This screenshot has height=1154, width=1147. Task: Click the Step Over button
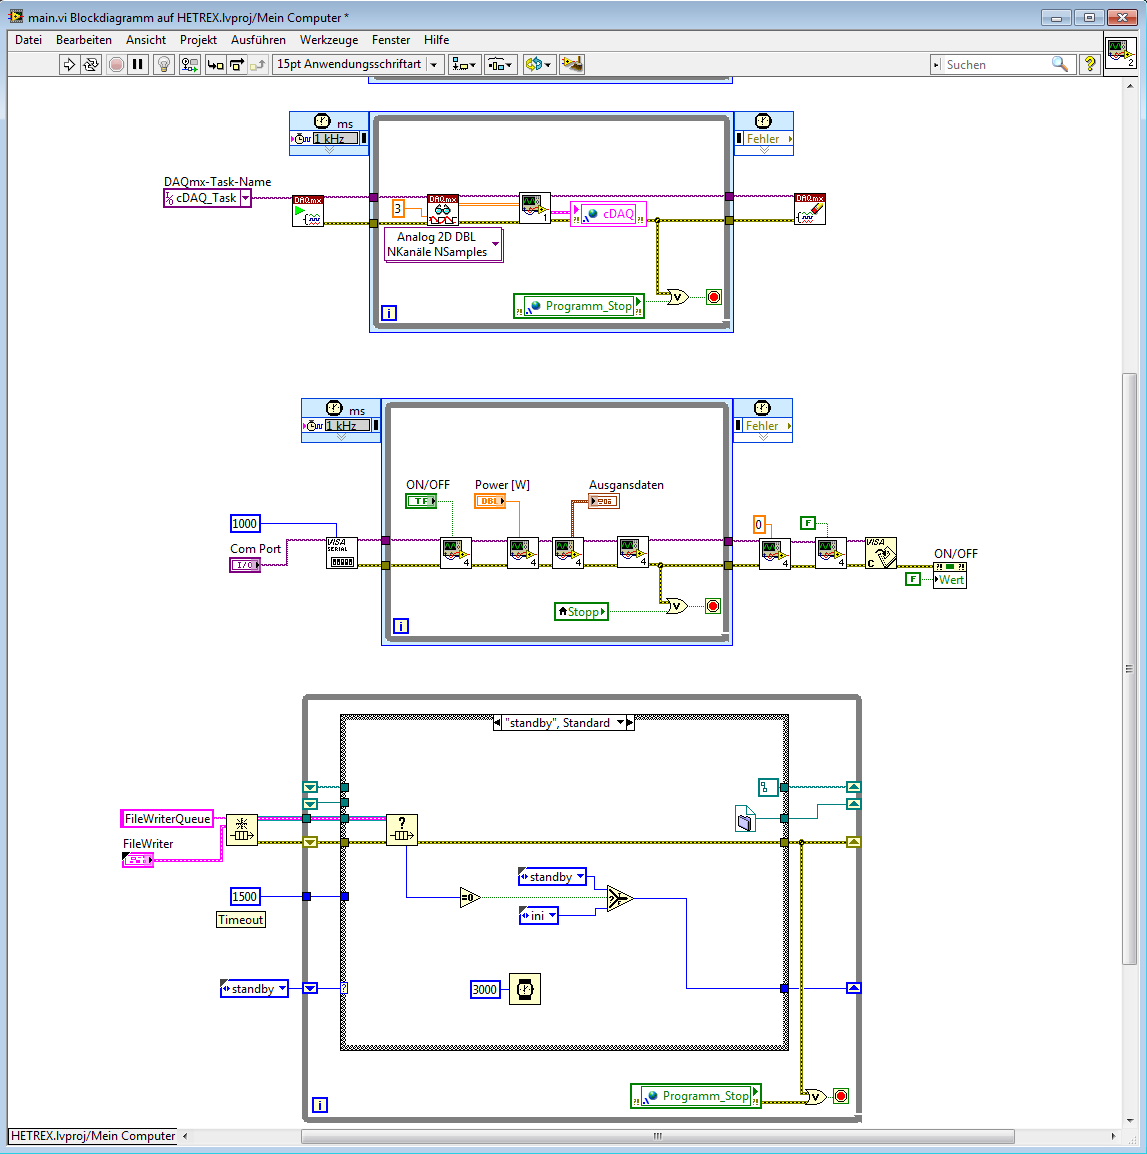pos(236,65)
